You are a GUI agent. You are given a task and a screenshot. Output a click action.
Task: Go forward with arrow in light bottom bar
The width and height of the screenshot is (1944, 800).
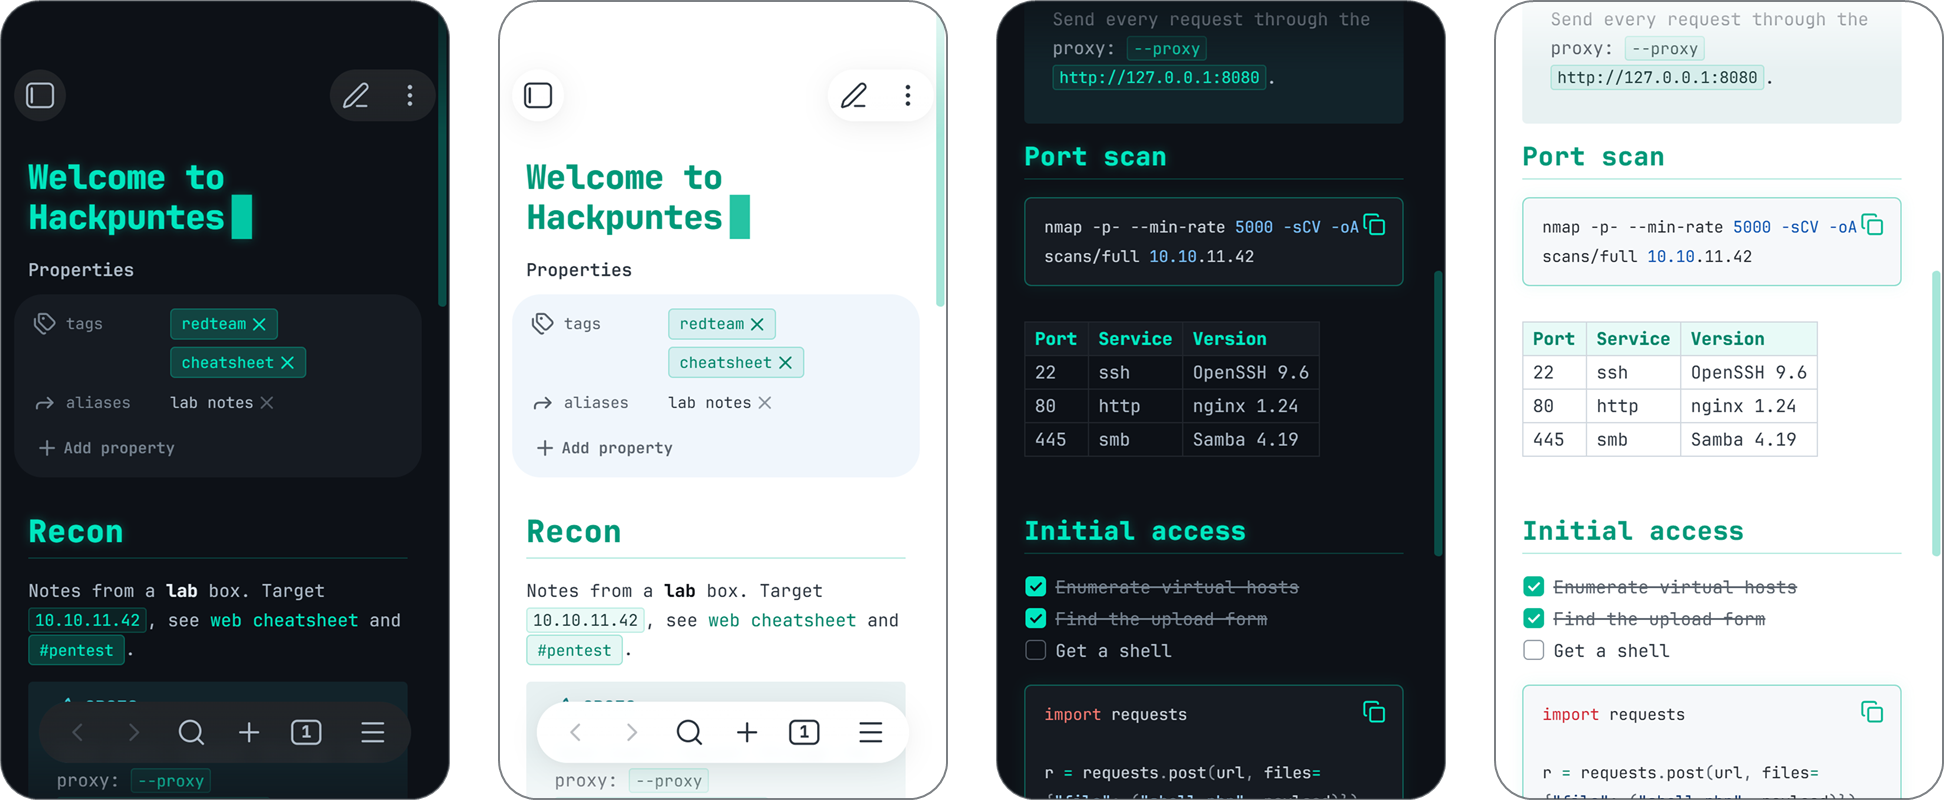coord(632,732)
